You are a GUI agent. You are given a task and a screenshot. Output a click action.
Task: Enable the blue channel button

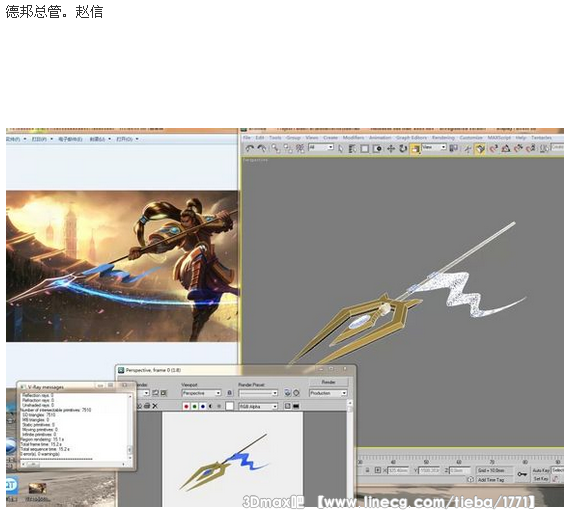pyautogui.click(x=203, y=406)
